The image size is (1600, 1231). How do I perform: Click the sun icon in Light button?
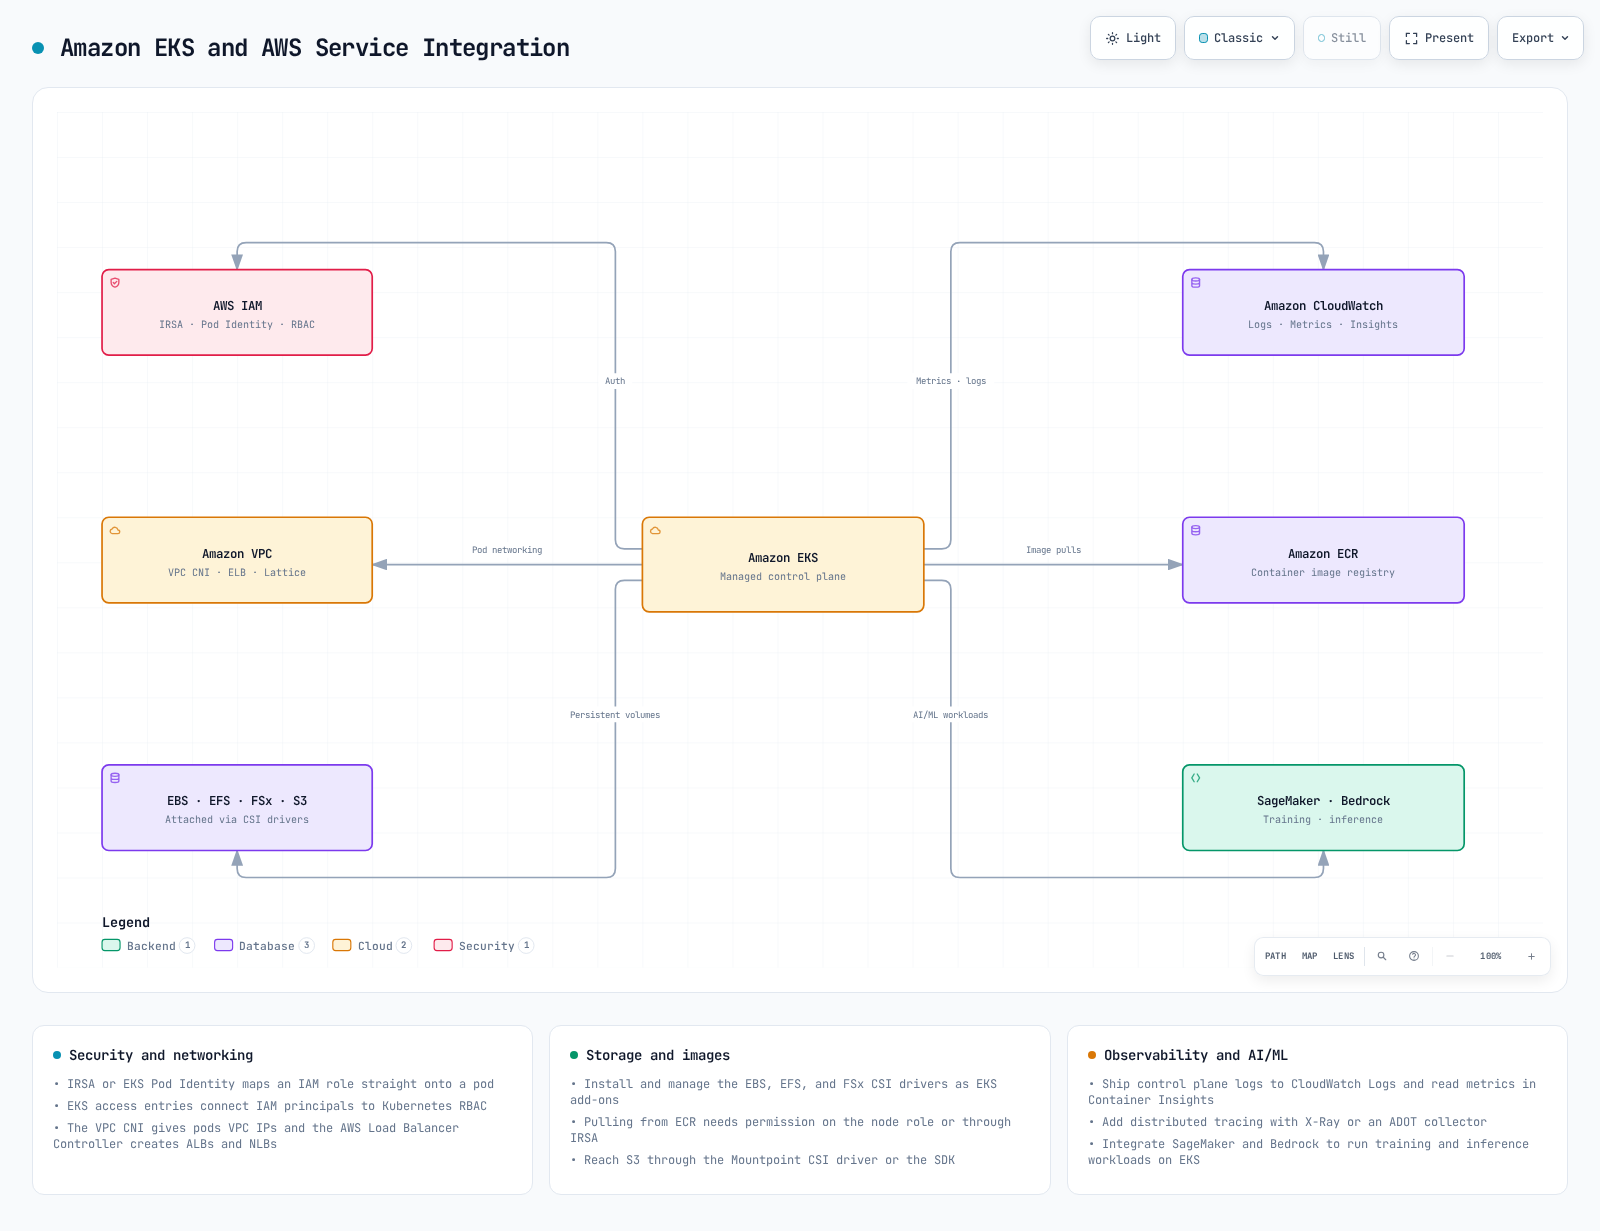(x=1112, y=38)
